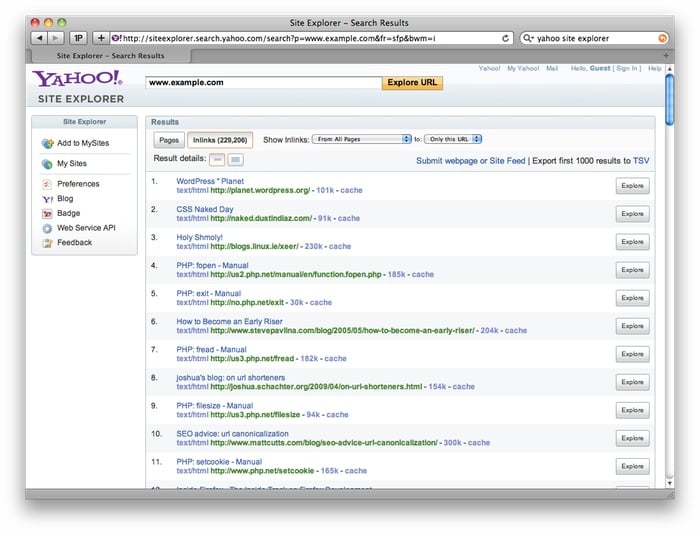Viewport: 700px width, 534px height.
Task: Click the yahoo site explorer search field
Action: (594, 38)
